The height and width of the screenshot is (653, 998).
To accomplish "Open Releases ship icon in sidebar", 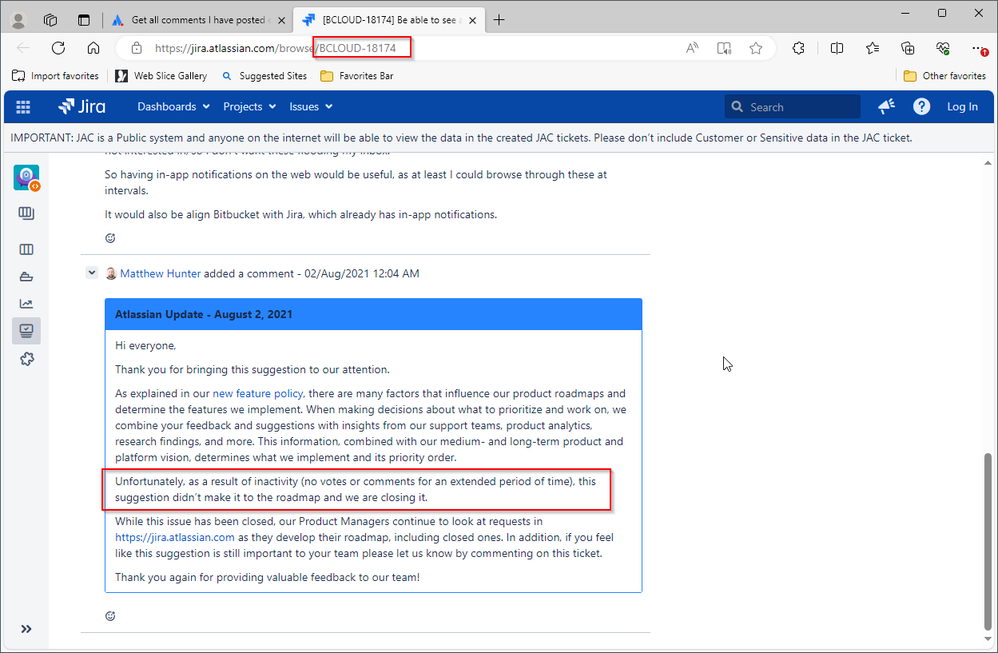I will (26, 277).
